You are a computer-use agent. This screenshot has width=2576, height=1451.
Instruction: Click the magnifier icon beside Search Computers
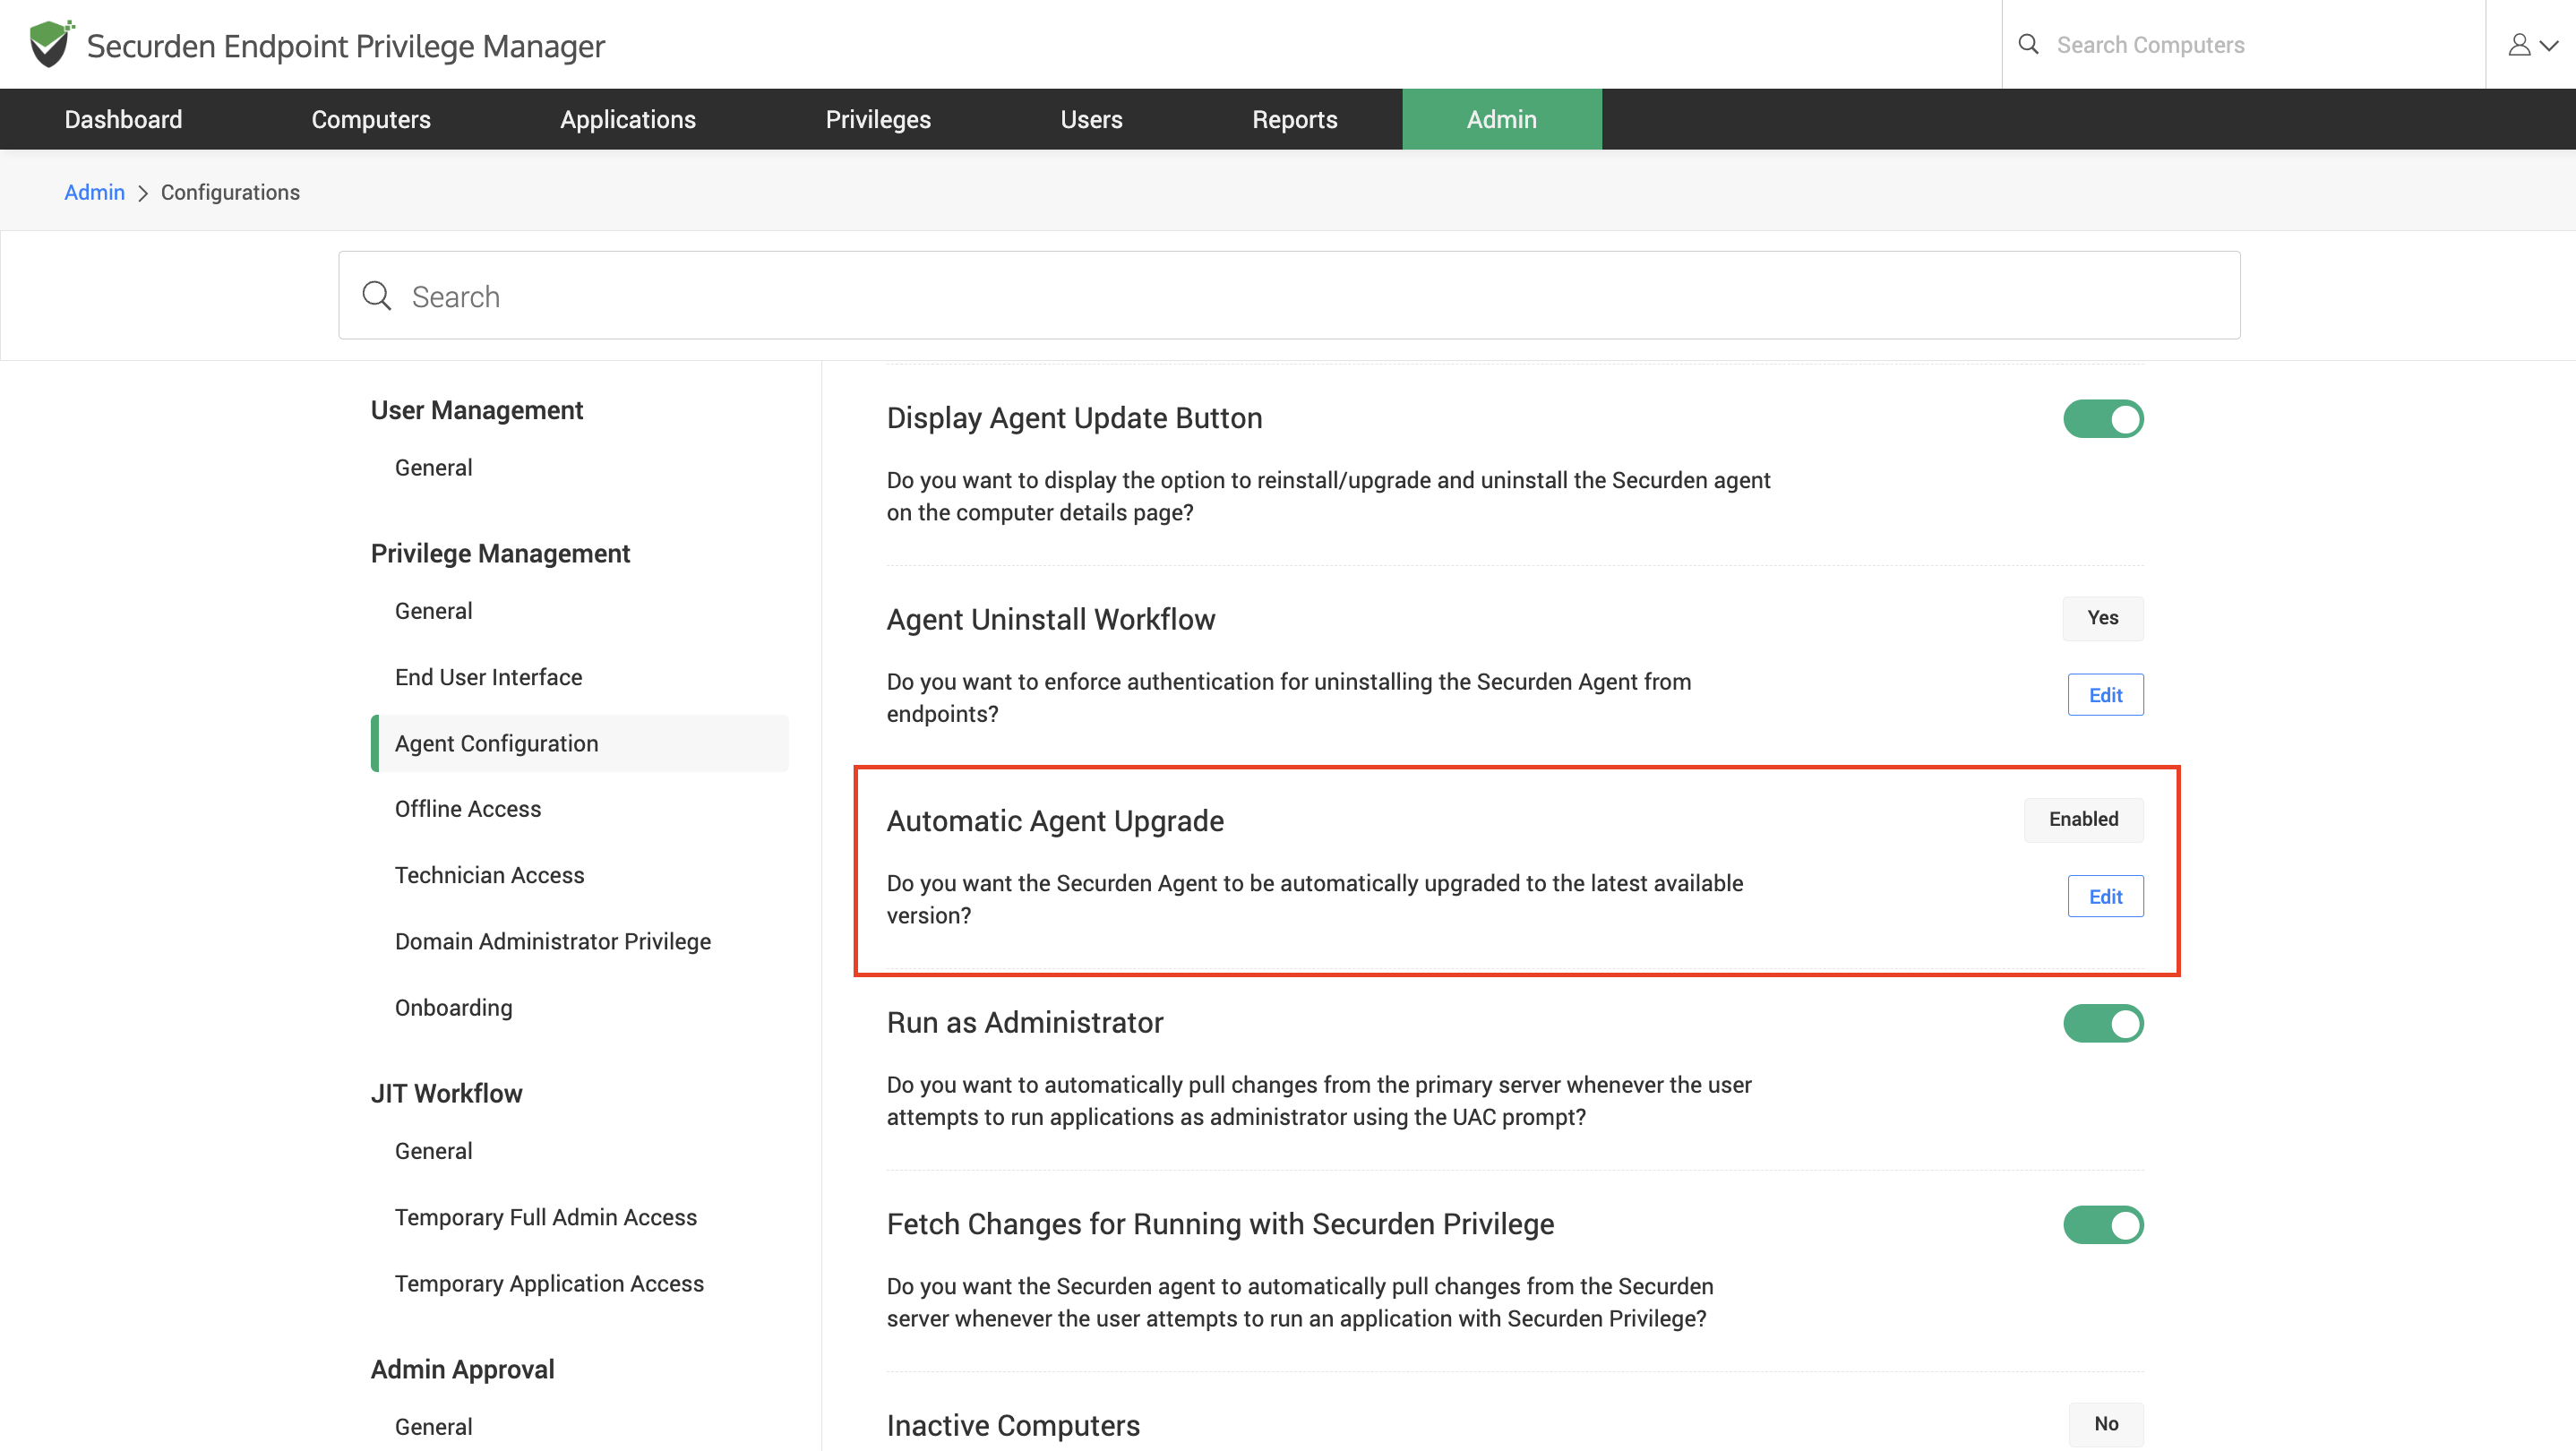click(x=2028, y=44)
